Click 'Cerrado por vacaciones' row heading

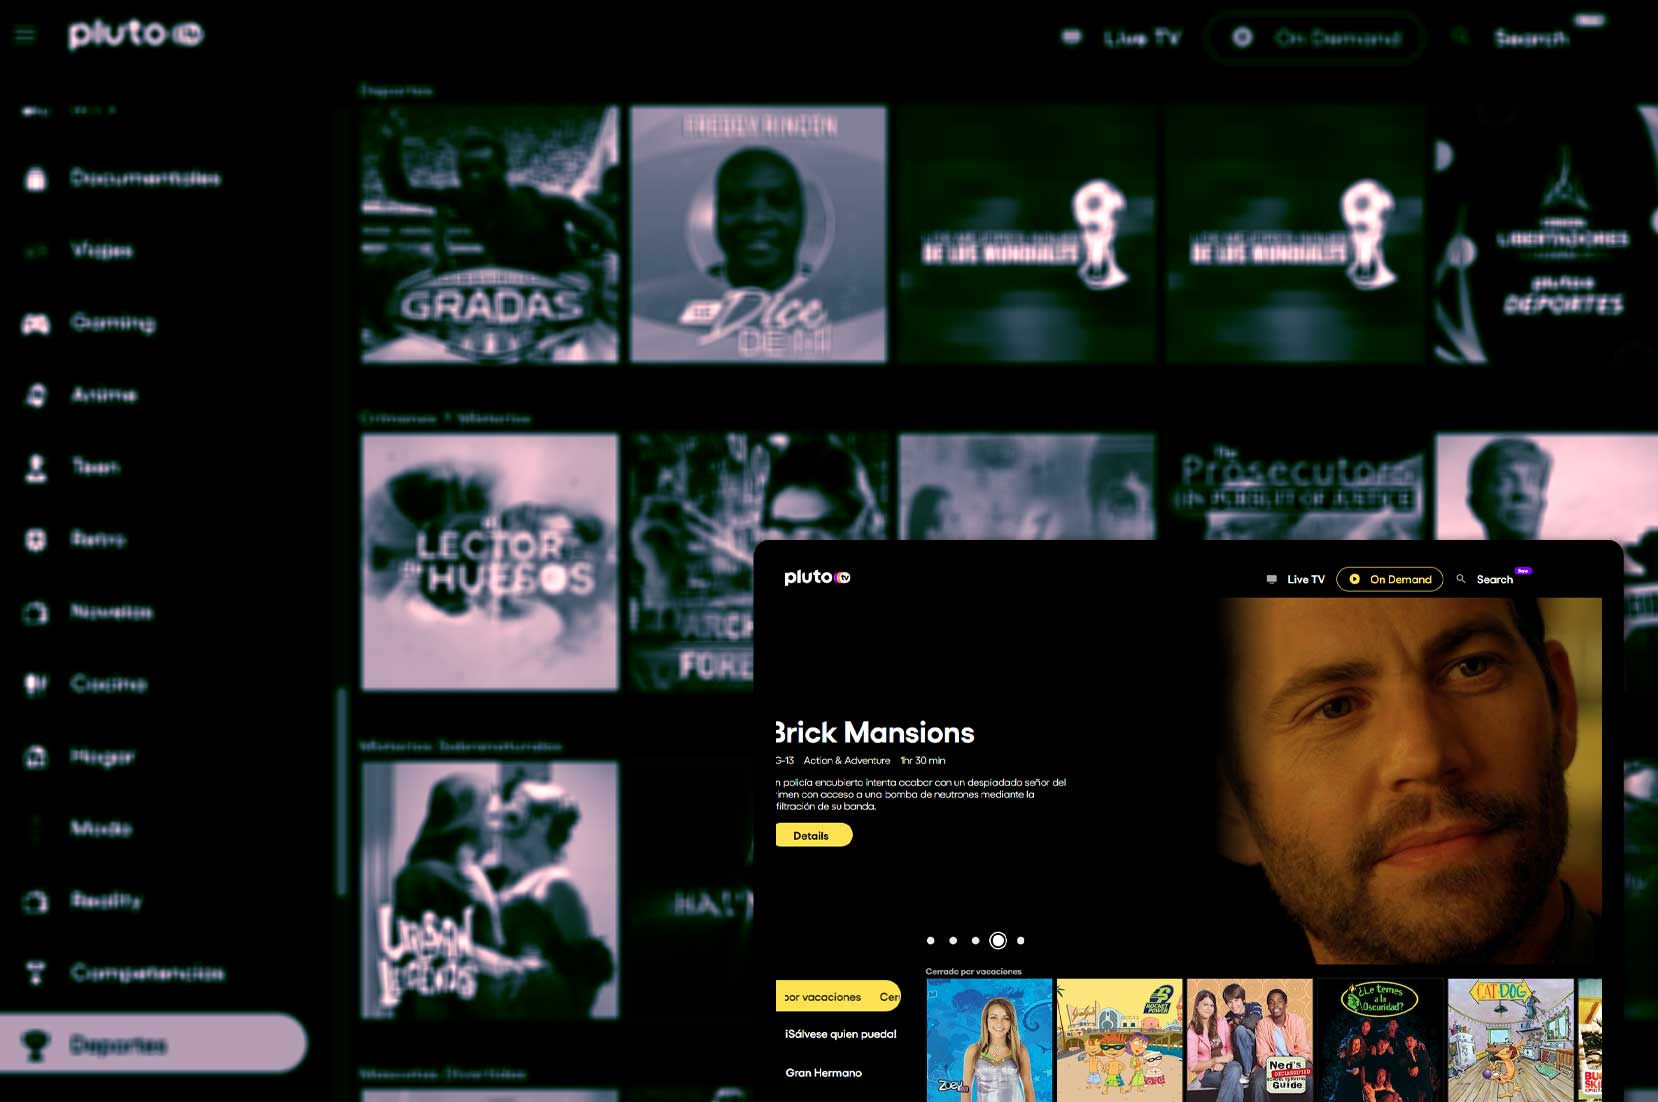(973, 971)
